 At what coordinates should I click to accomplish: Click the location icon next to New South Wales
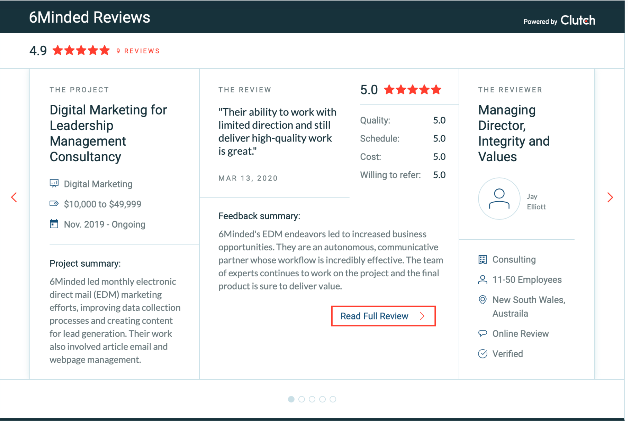point(483,299)
